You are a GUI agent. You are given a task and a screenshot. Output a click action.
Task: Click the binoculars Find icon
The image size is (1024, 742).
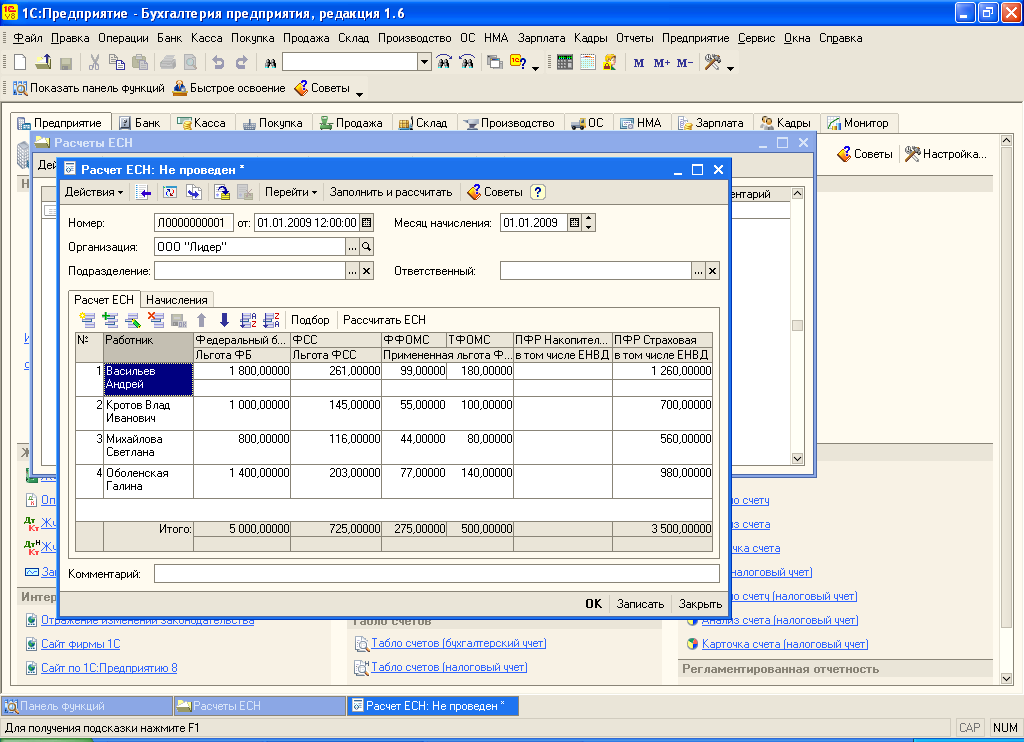270,63
